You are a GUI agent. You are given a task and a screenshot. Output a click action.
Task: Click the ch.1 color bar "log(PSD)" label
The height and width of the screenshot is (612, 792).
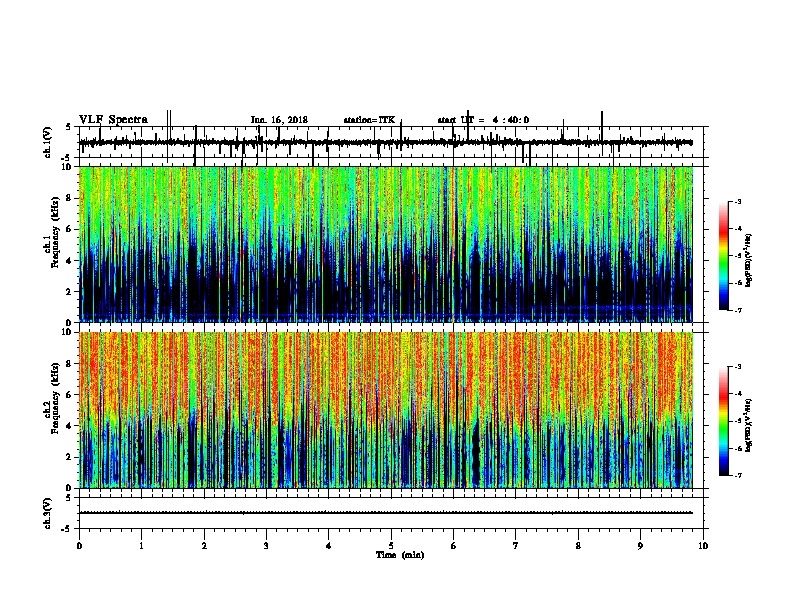coord(748,260)
